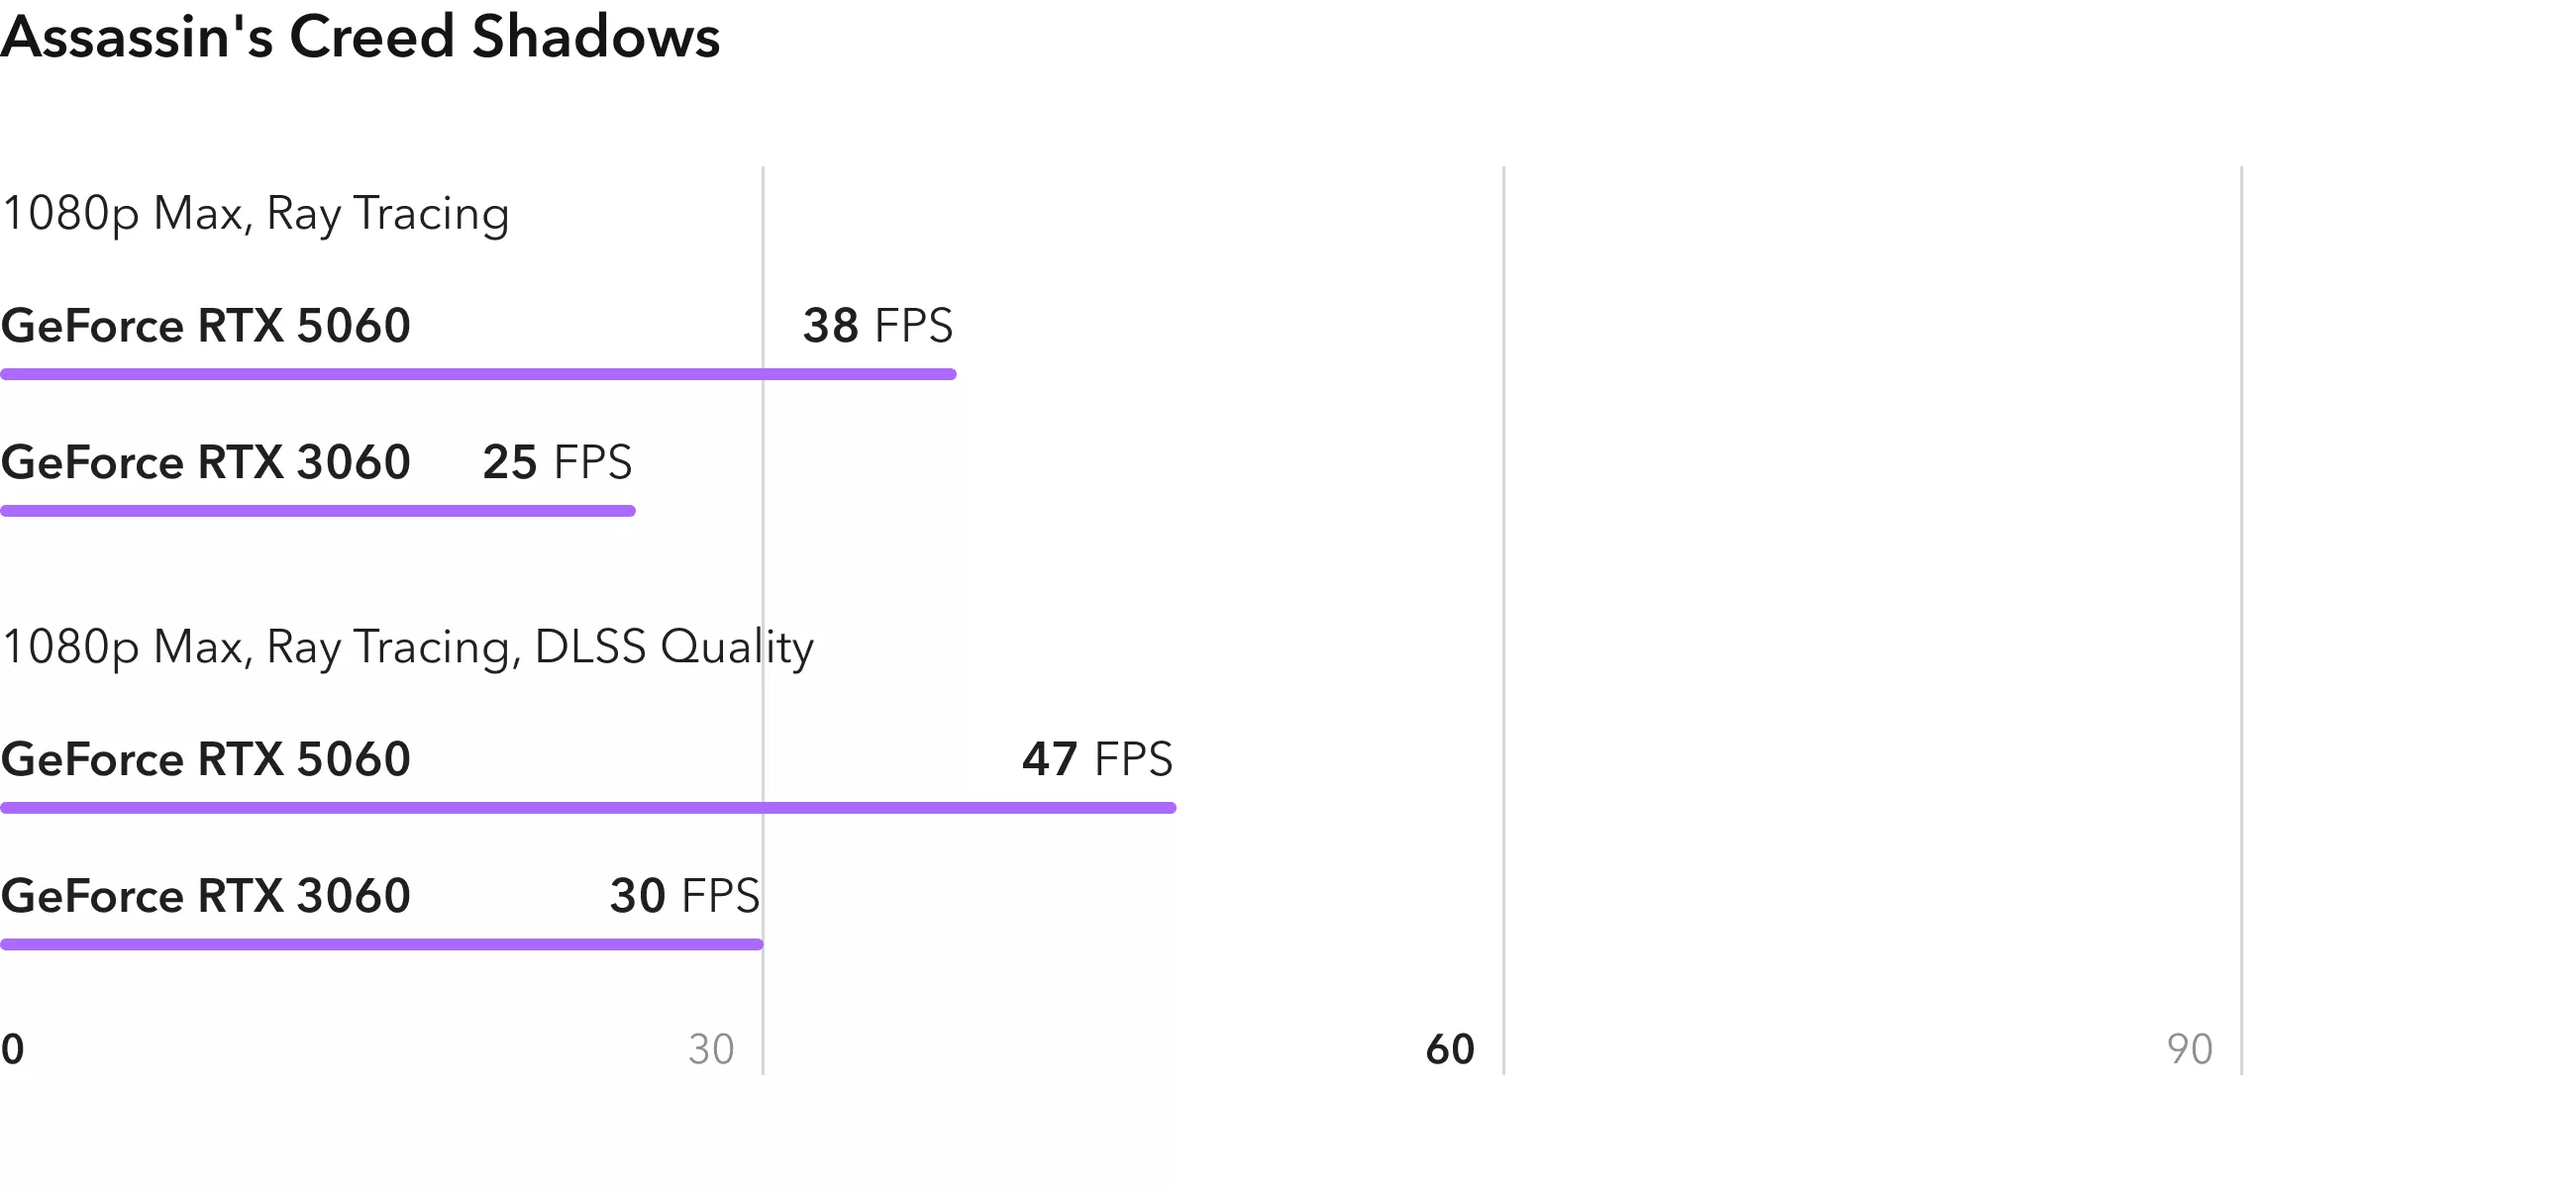
Task: Click the GeForce RTX 3060 label under DLSS Quality
Action: click(206, 896)
